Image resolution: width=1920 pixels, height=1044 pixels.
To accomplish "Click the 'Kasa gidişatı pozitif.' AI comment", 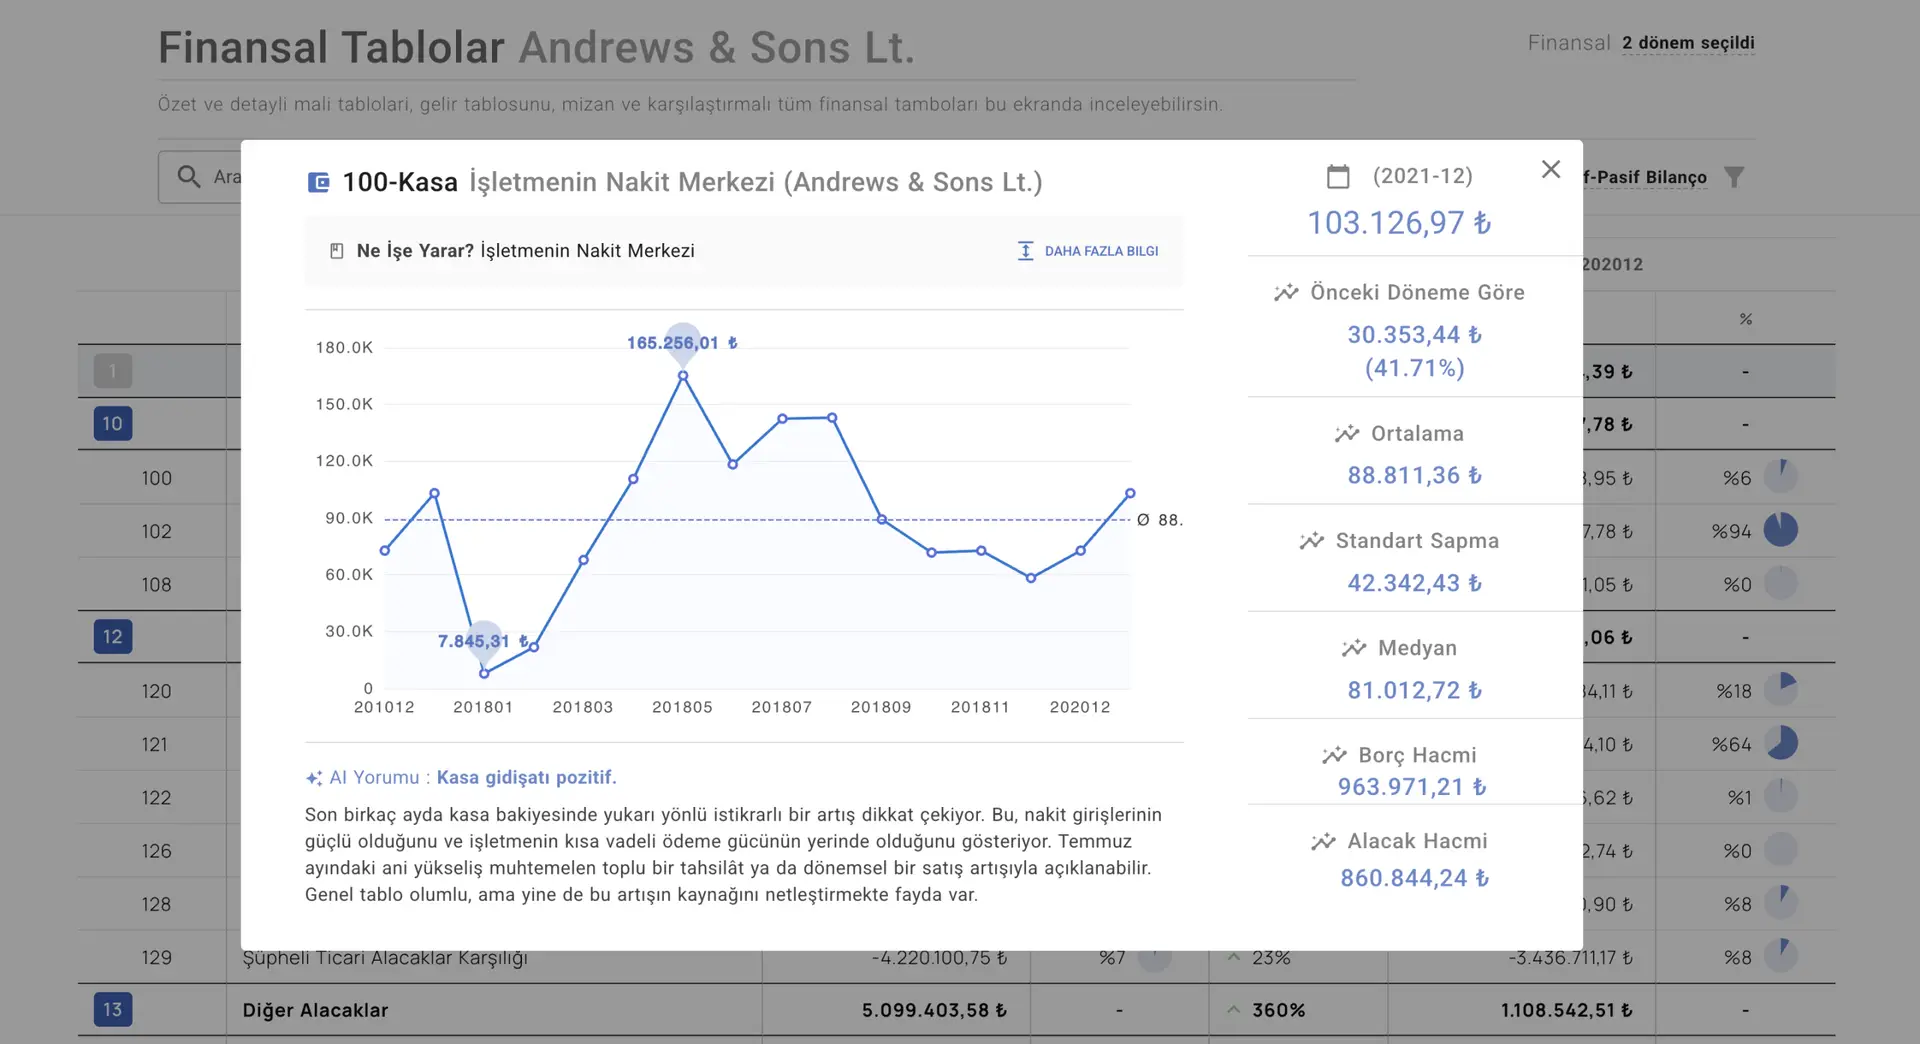I will tap(526, 778).
